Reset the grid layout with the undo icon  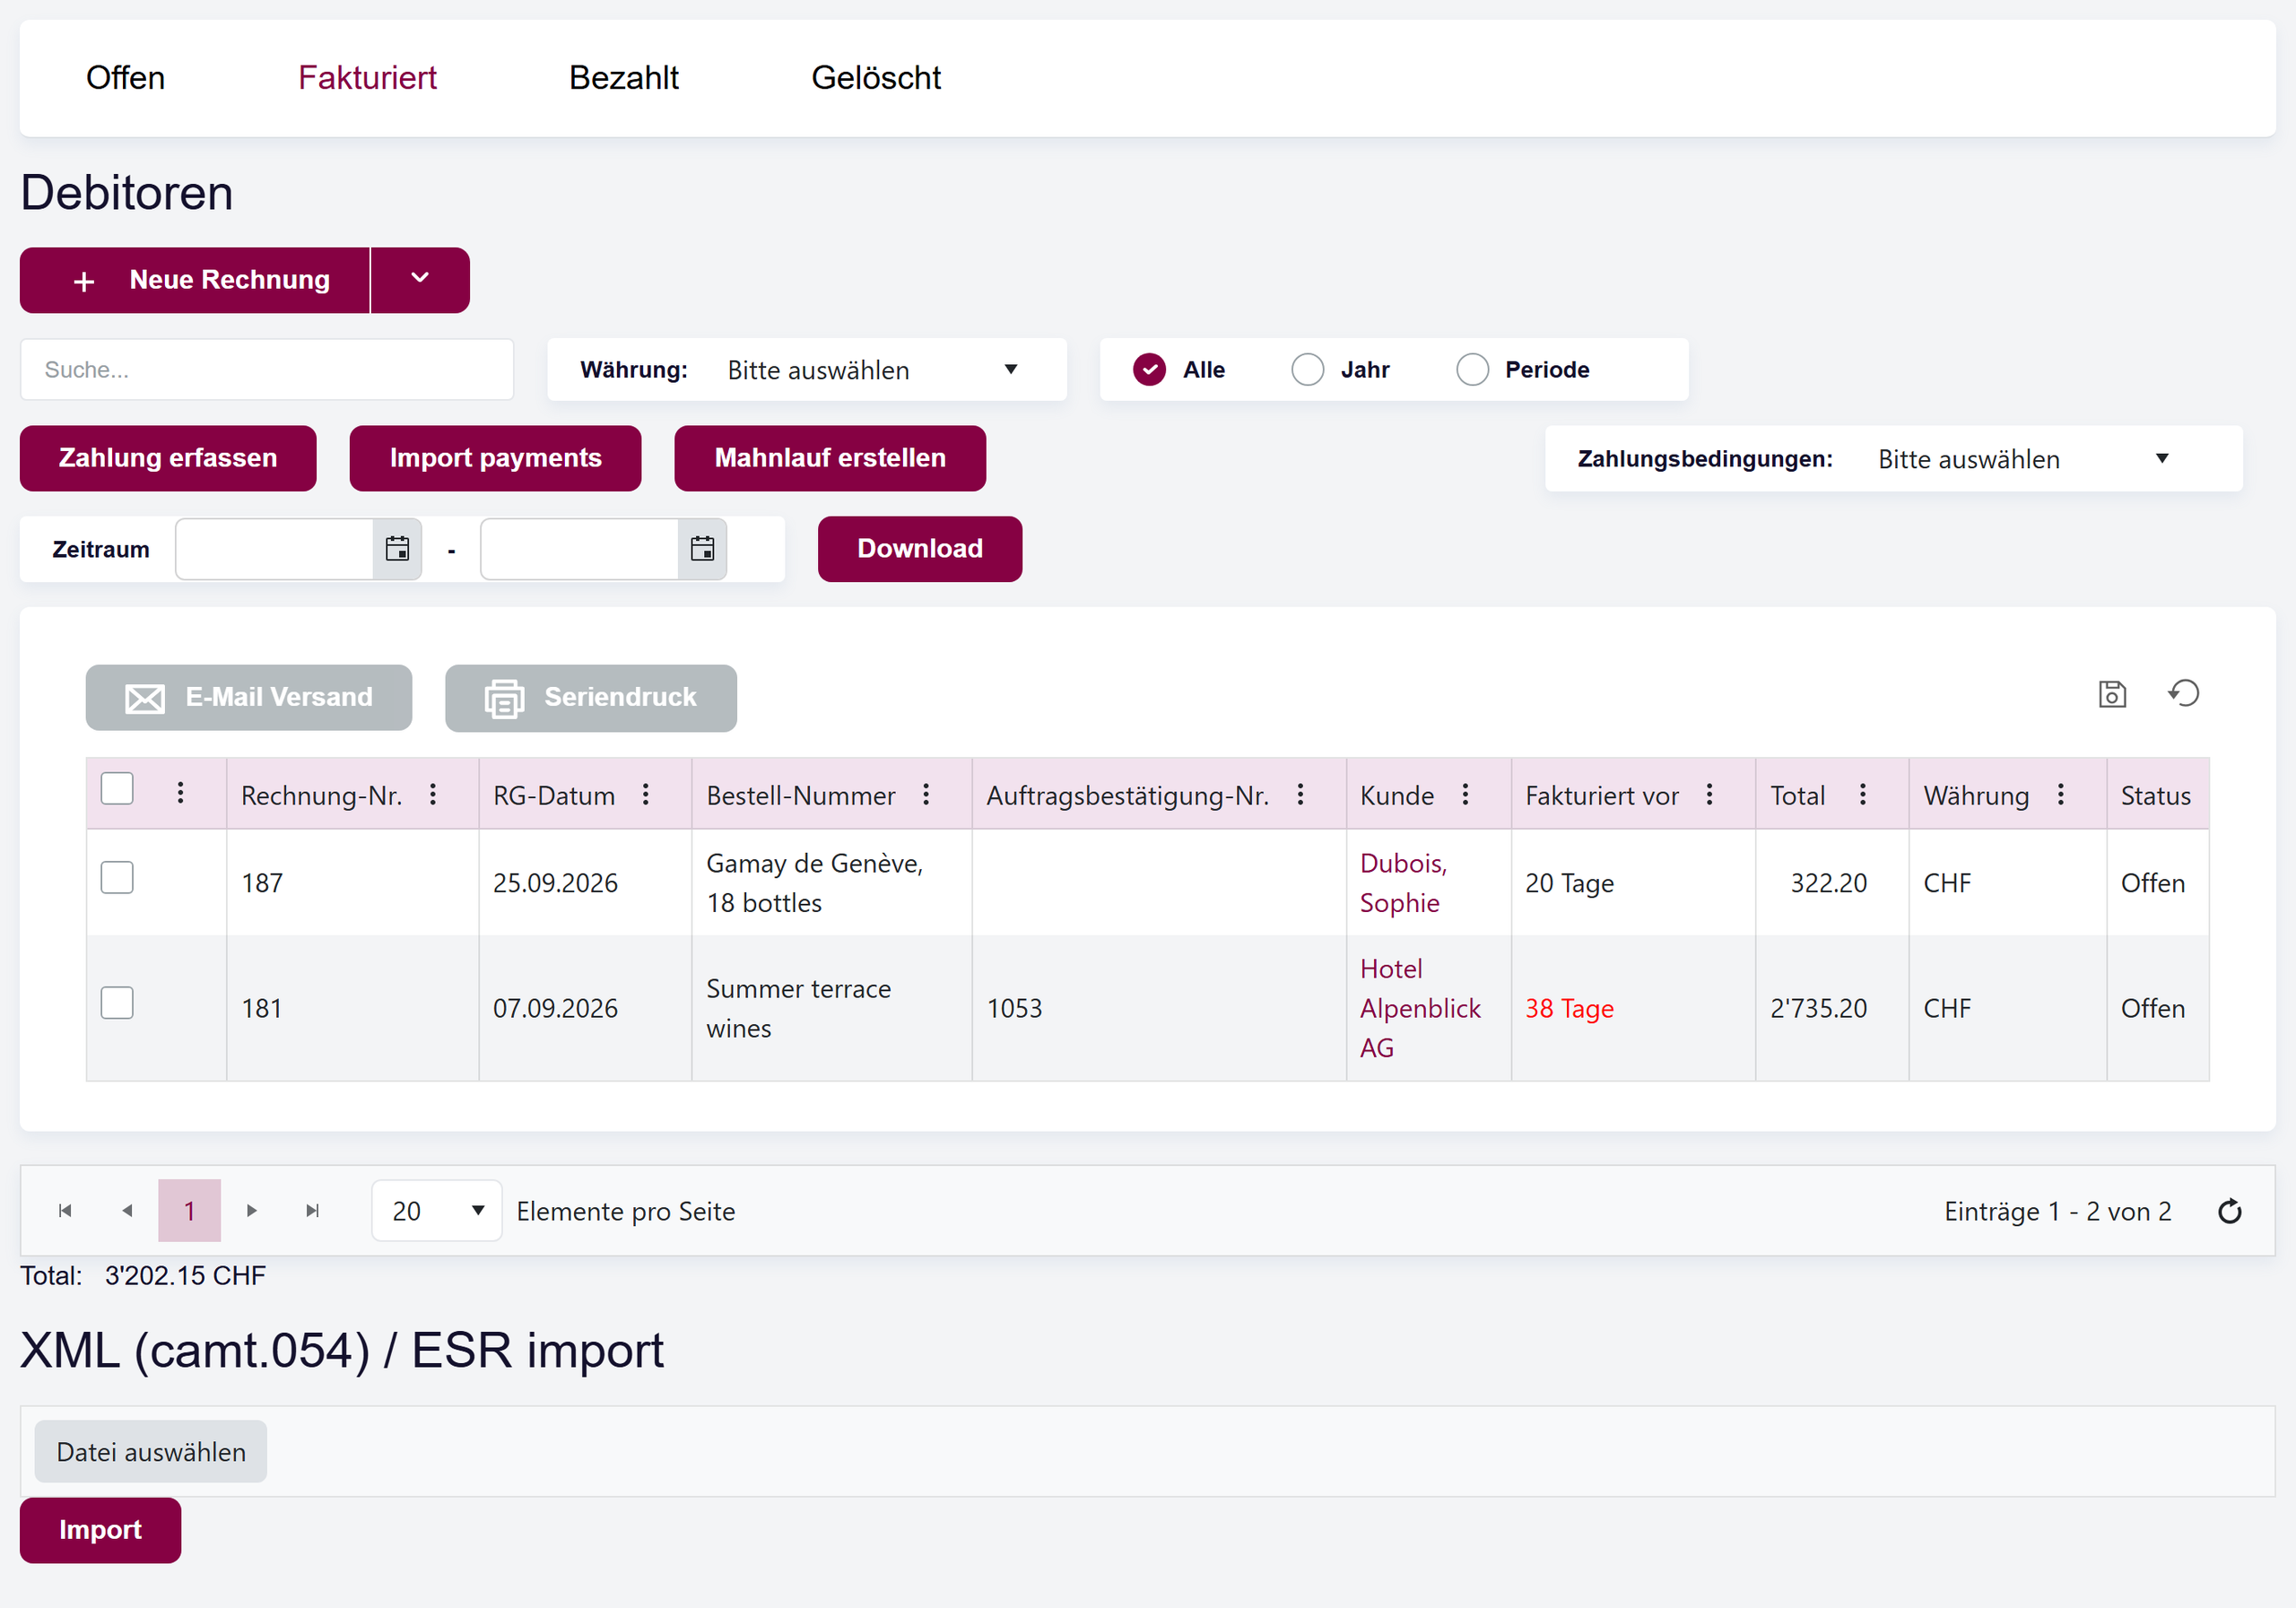pyautogui.click(x=2184, y=693)
